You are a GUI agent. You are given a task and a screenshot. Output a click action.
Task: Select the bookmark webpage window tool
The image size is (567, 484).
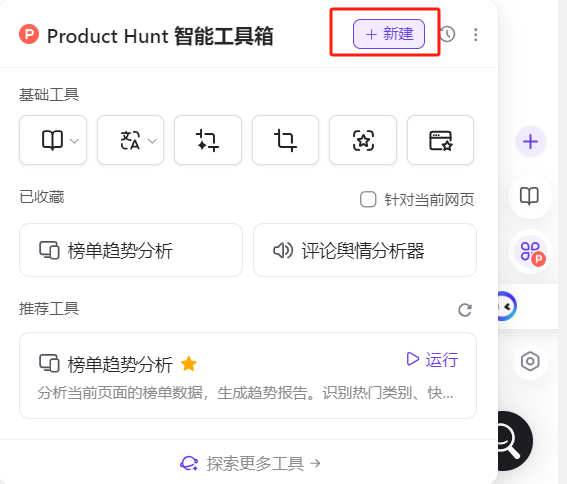(x=440, y=140)
